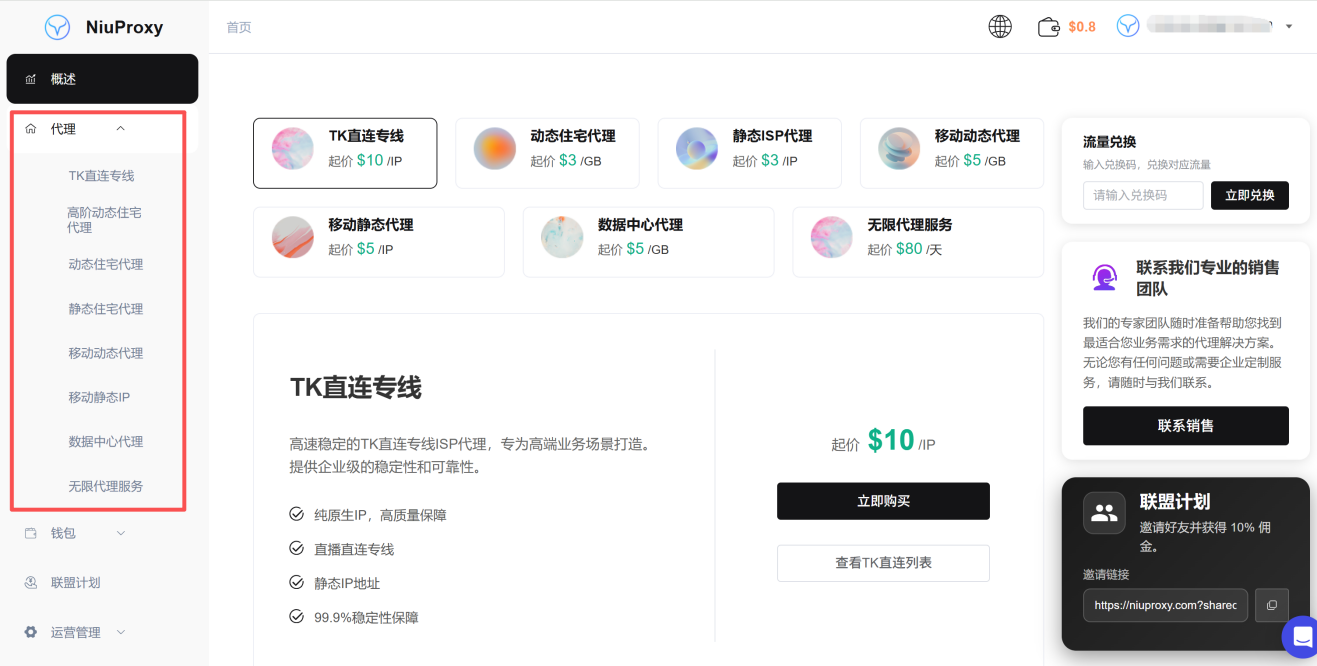
Task: Select the 移动动态代理 product card title
Action: pos(977,136)
